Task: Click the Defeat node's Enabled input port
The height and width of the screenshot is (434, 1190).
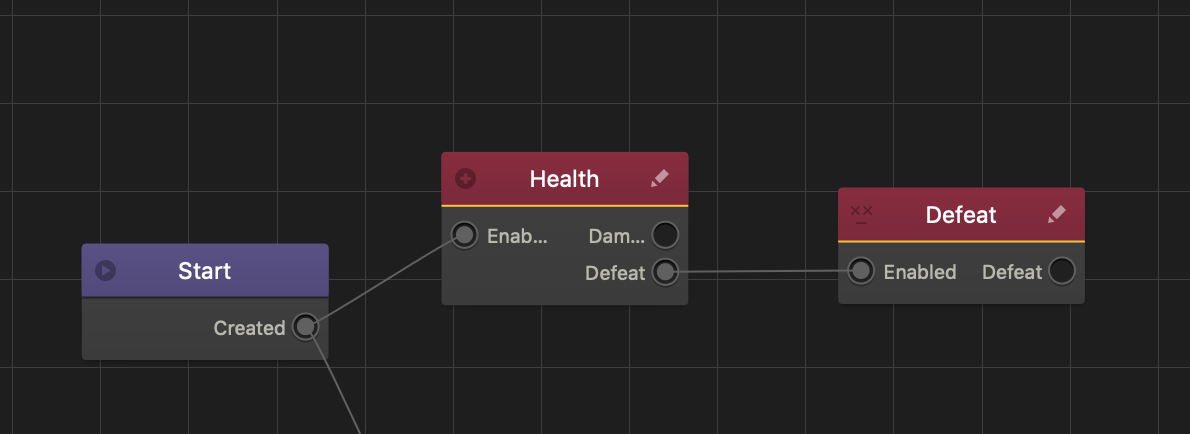Action: [x=860, y=271]
